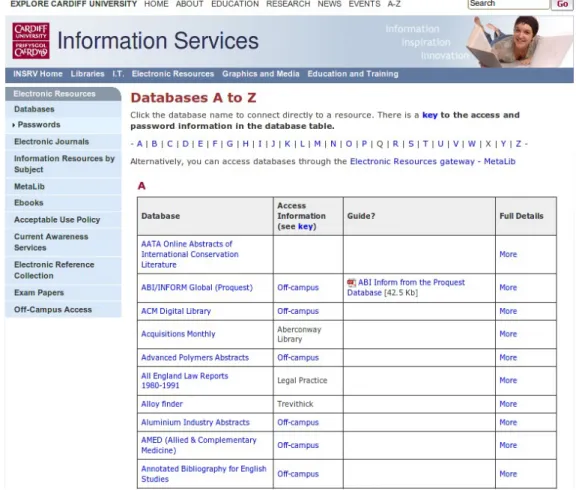This screenshot has width=576, height=490.
Task: Click Off-campus for ABI/INFORM Global row
Action: tap(298, 287)
